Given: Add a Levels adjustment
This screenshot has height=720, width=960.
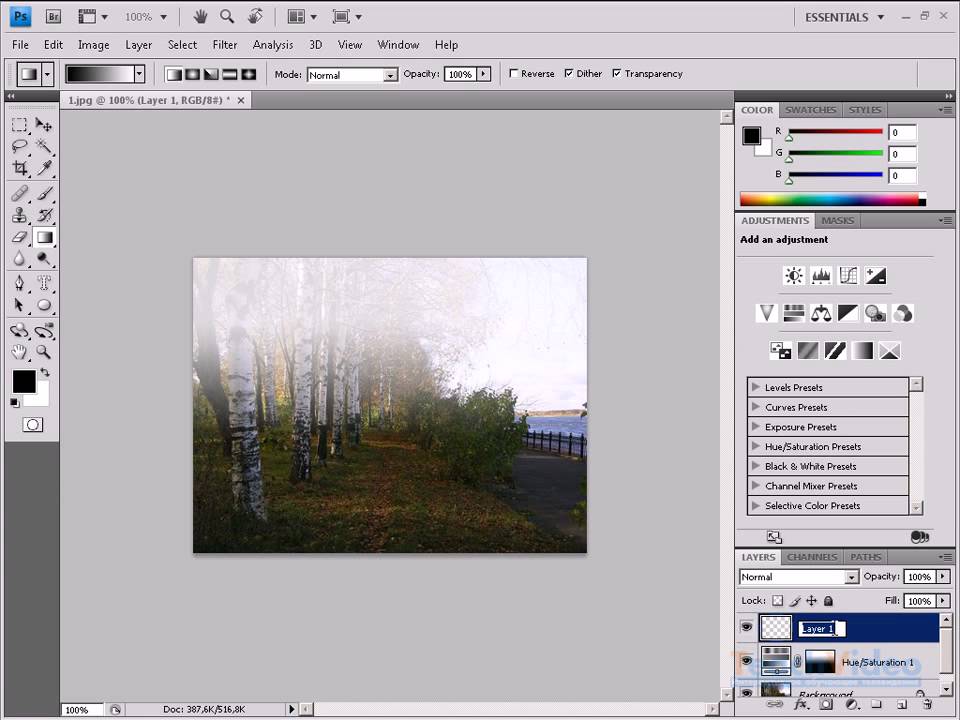Looking at the screenshot, I should point(821,276).
